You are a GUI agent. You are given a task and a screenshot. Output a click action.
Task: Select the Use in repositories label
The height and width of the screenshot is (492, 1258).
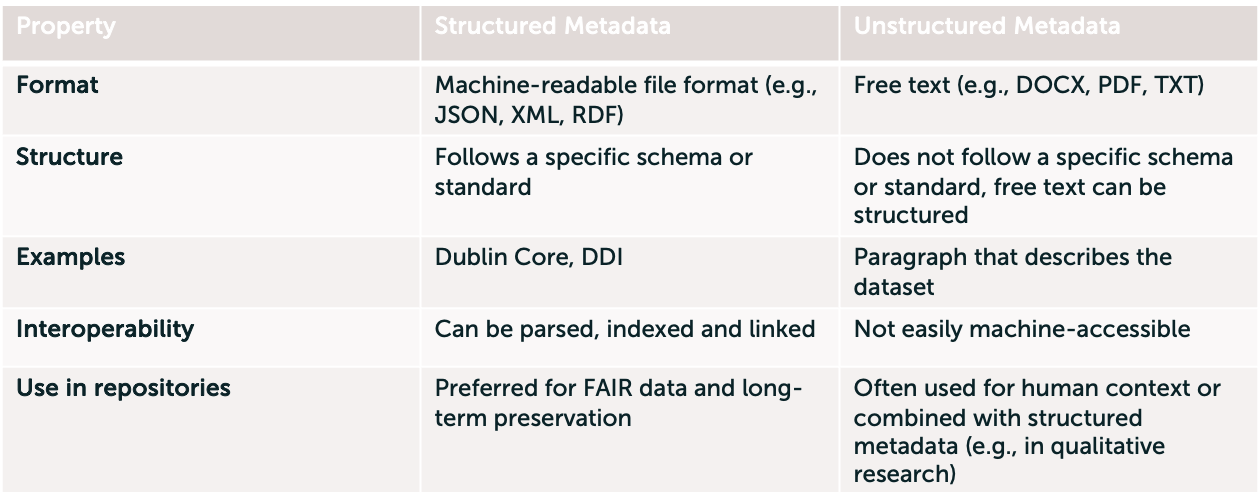[x=123, y=388]
